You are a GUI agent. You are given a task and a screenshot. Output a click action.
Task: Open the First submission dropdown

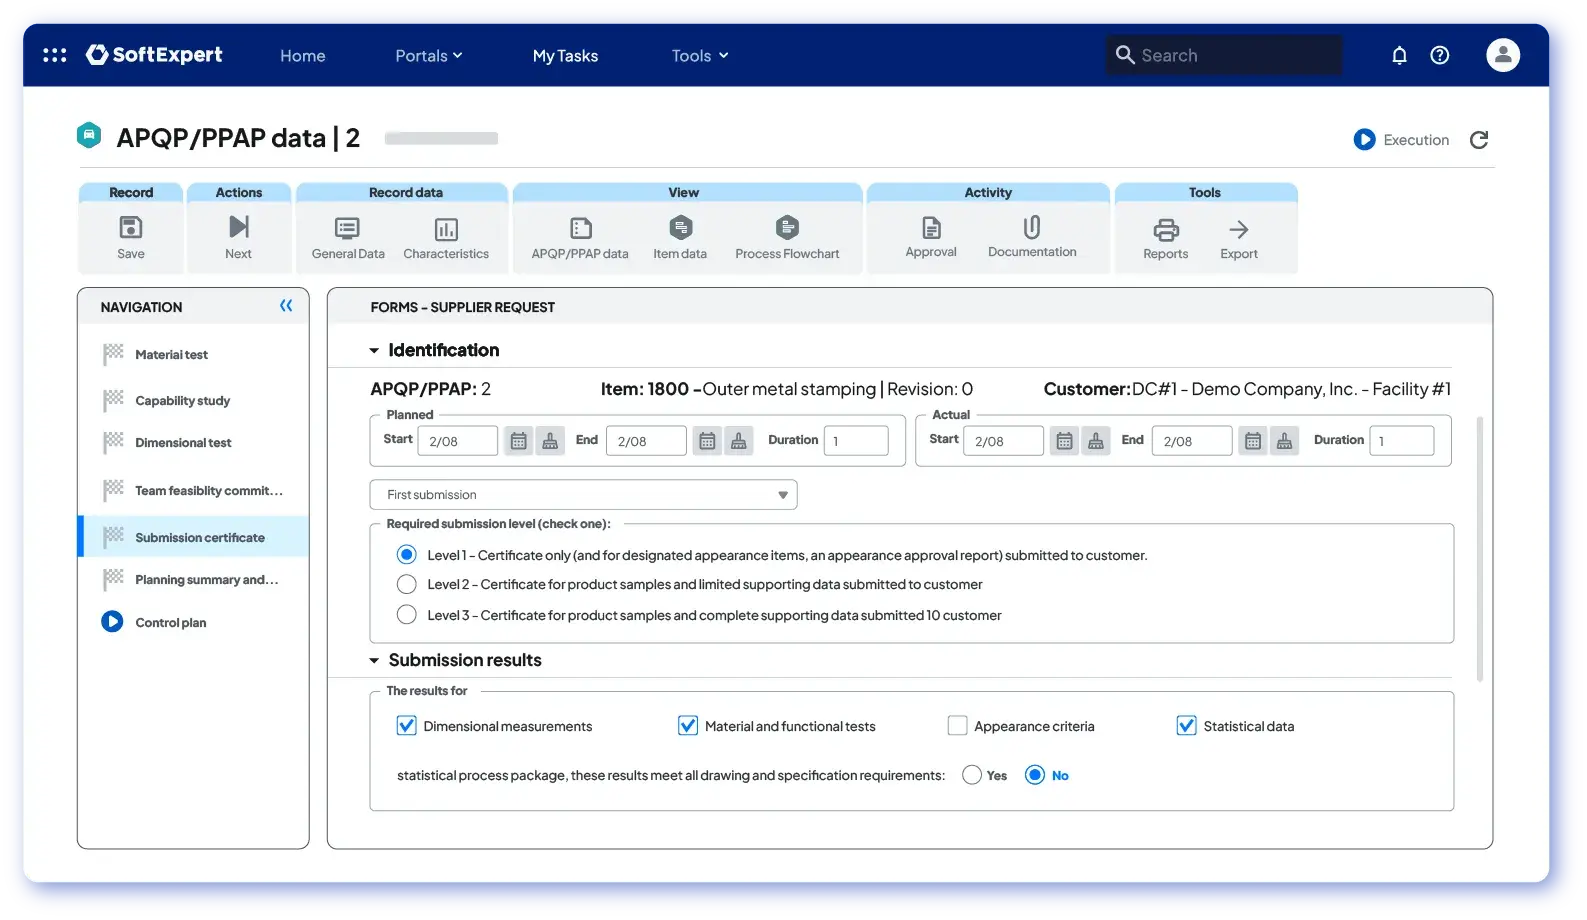click(x=583, y=495)
